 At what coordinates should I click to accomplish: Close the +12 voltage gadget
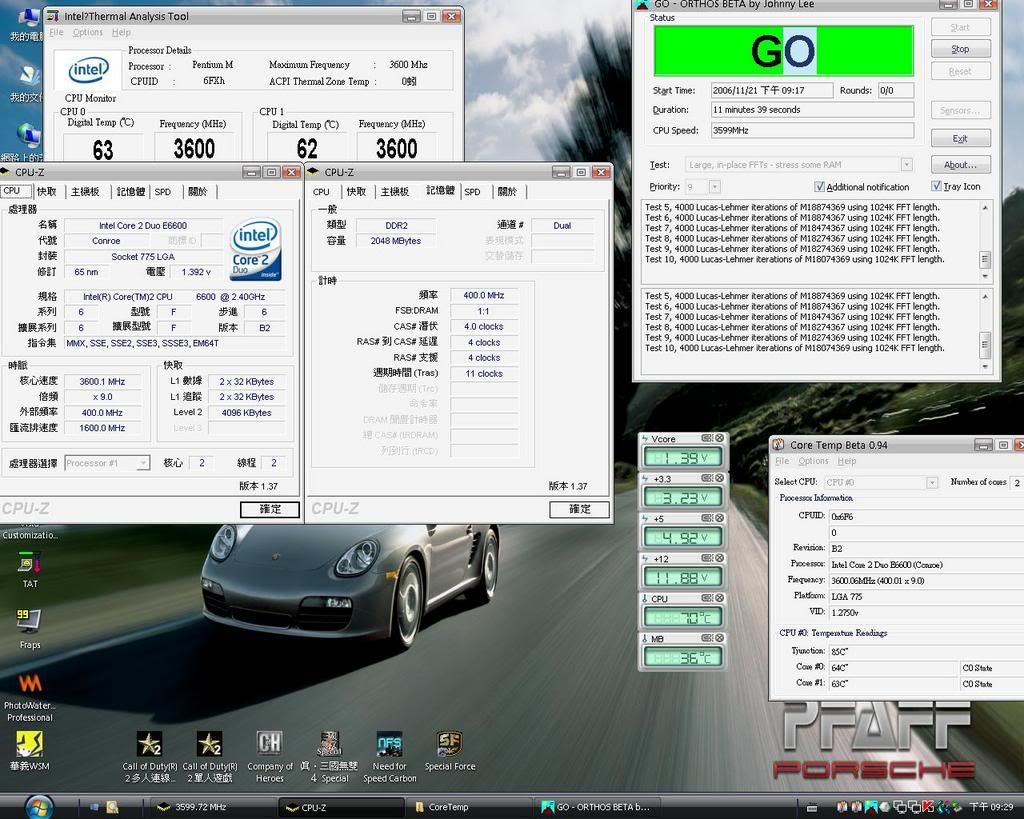click(x=720, y=558)
